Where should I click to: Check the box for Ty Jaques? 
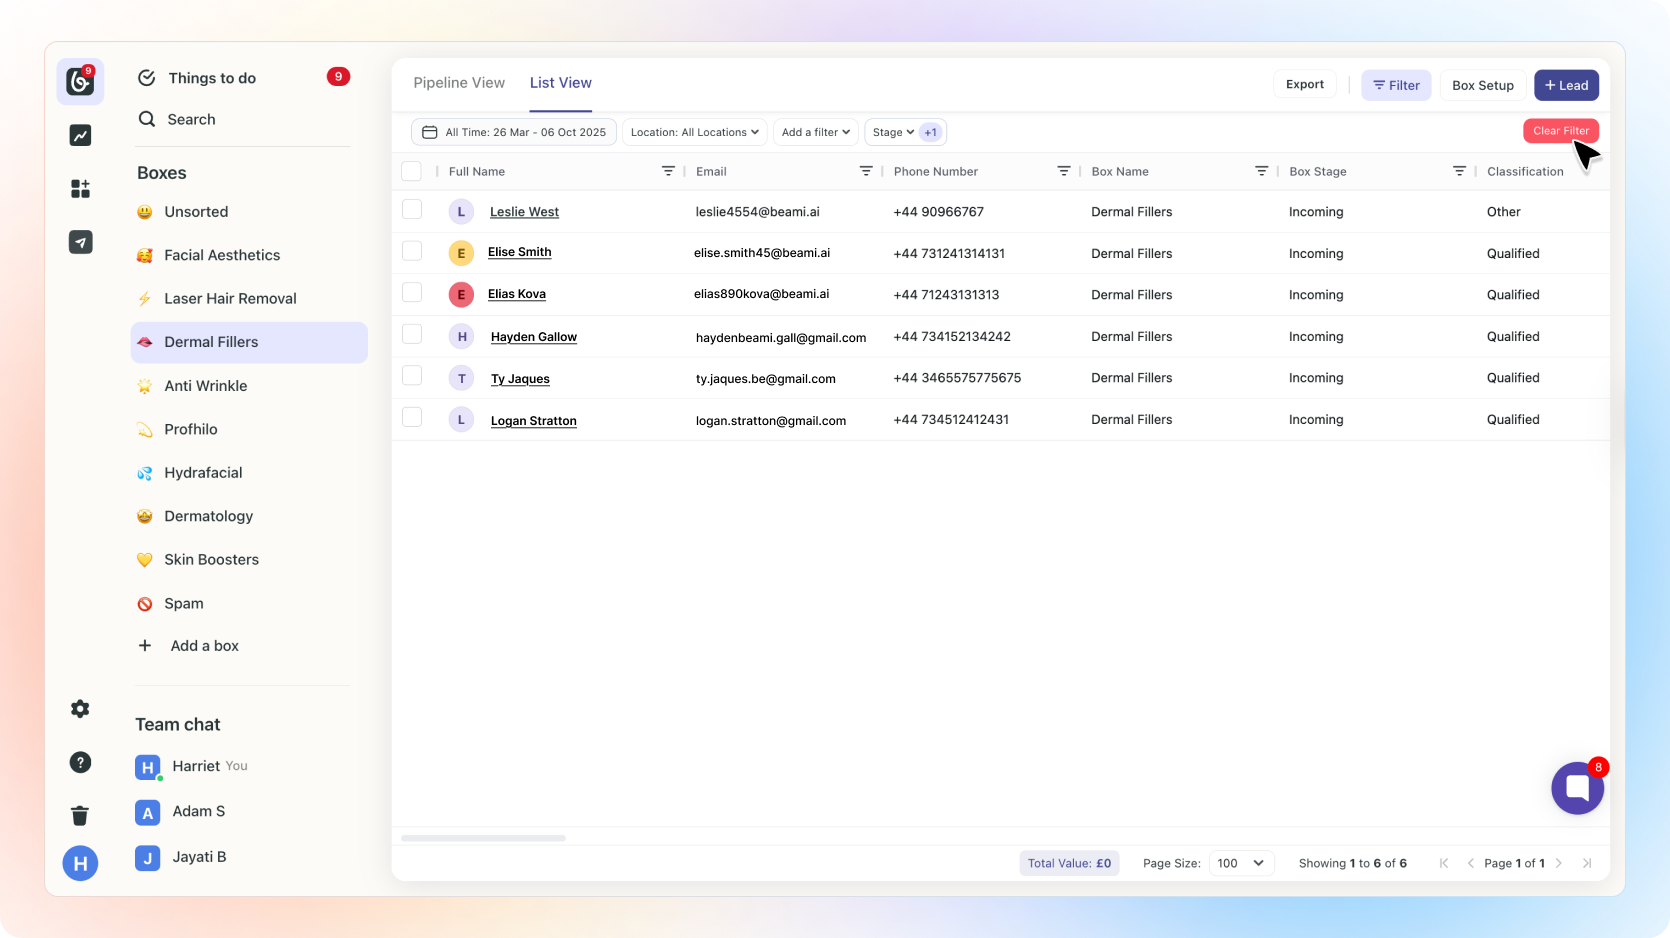click(x=412, y=375)
